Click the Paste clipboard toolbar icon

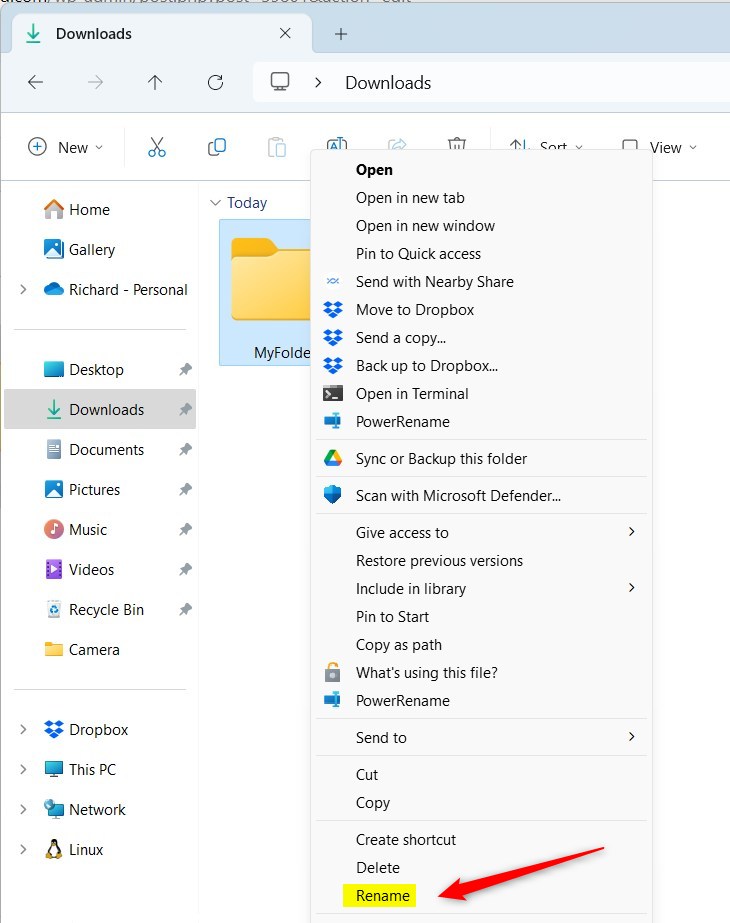coord(277,147)
